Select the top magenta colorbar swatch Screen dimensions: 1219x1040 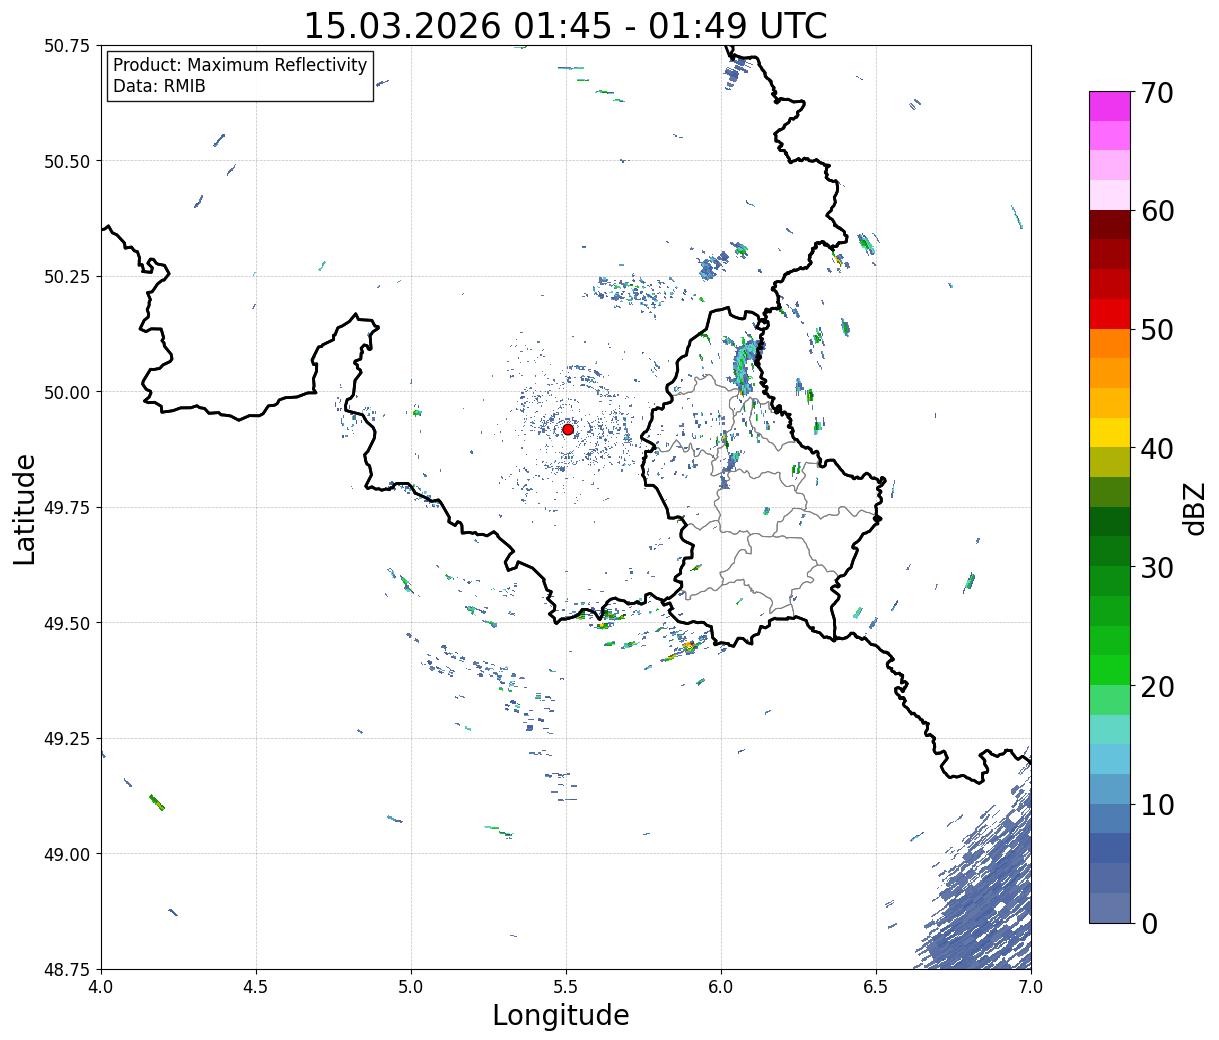coord(1110,106)
